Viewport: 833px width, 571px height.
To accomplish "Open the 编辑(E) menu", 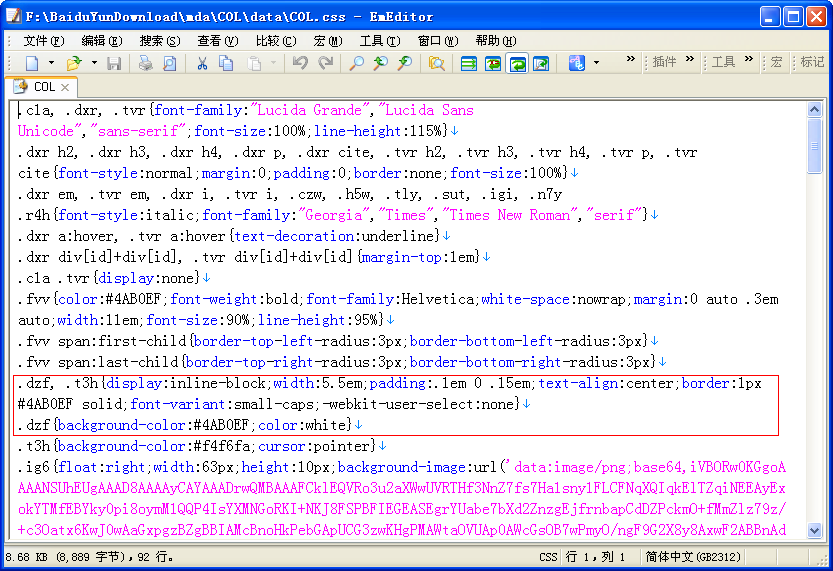I will click(101, 41).
